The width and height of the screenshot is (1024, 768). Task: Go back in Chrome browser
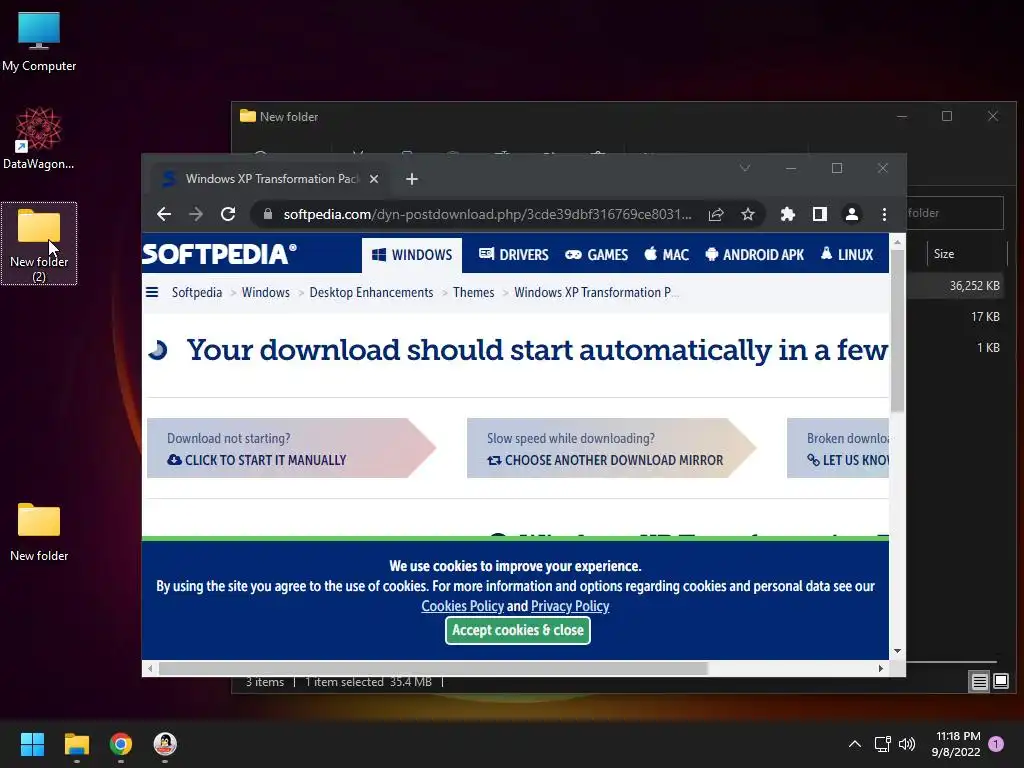[164, 214]
